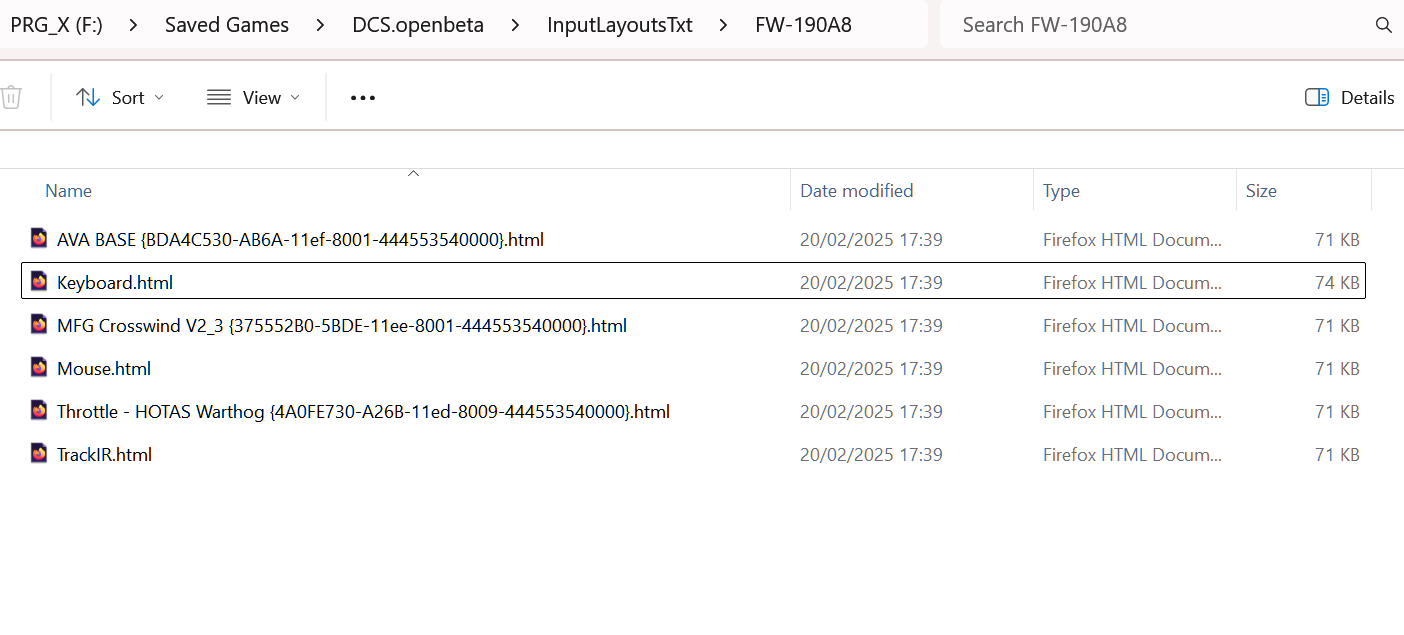Click the 74 KB size of Keyboard.html
The image size is (1404, 635).
1337,283
